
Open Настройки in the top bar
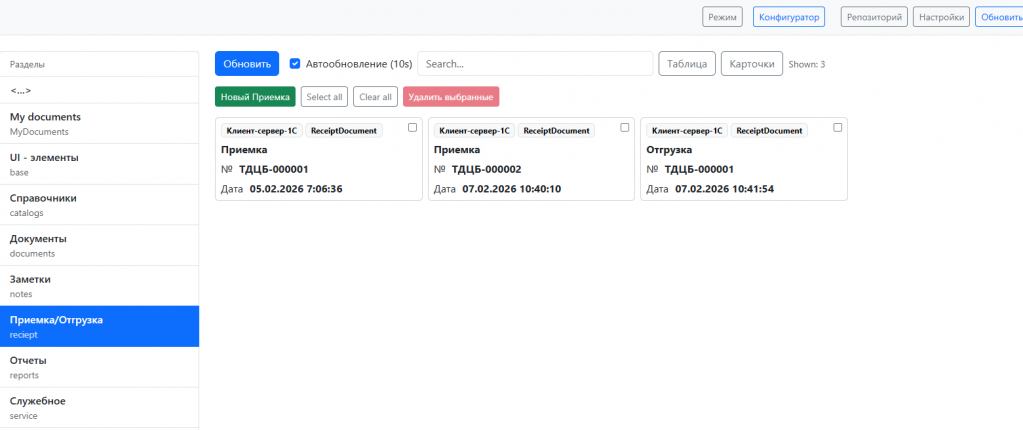(941, 17)
